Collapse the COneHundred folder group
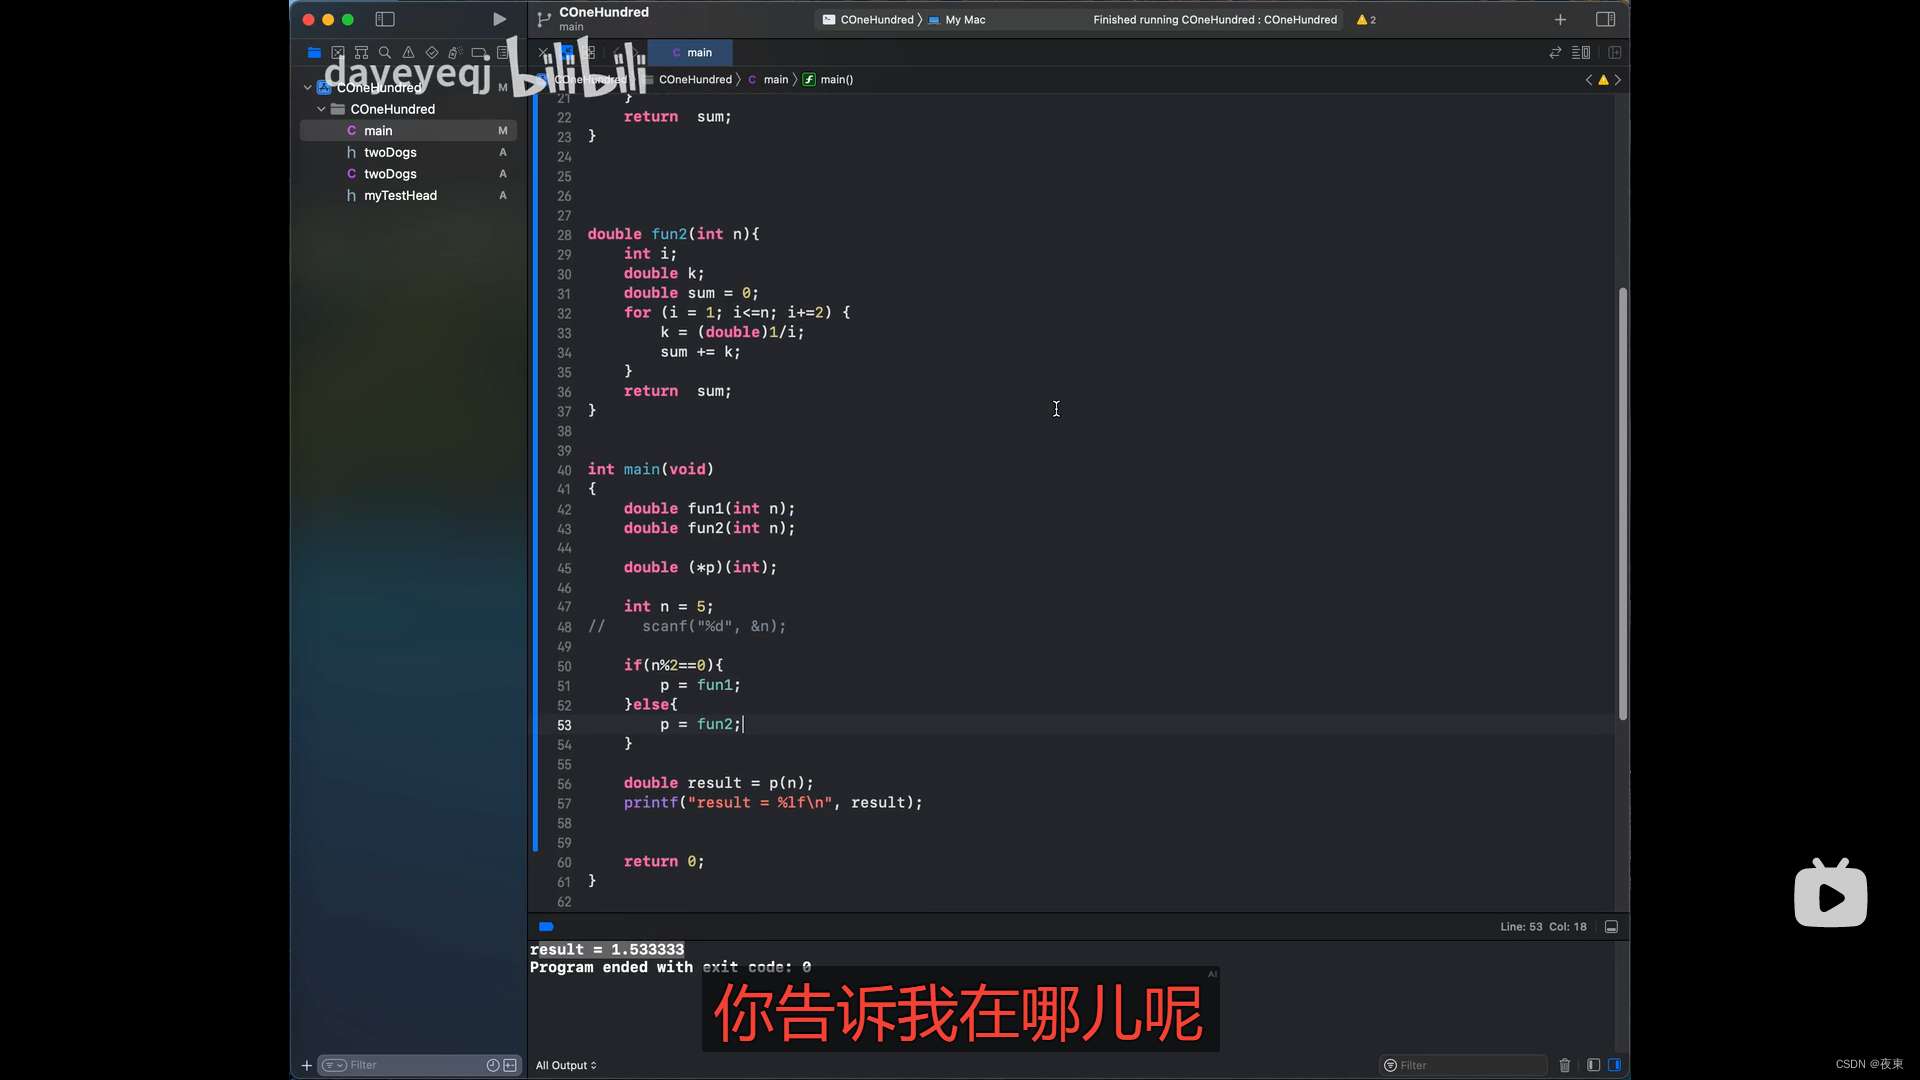1920x1080 pixels. pos(321,109)
